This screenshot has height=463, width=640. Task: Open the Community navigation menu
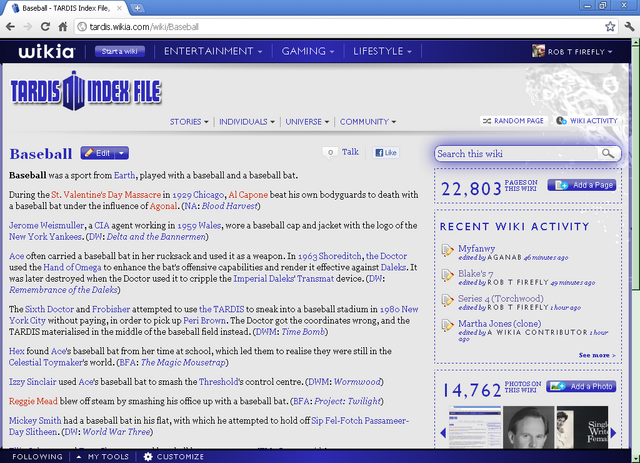coord(368,122)
